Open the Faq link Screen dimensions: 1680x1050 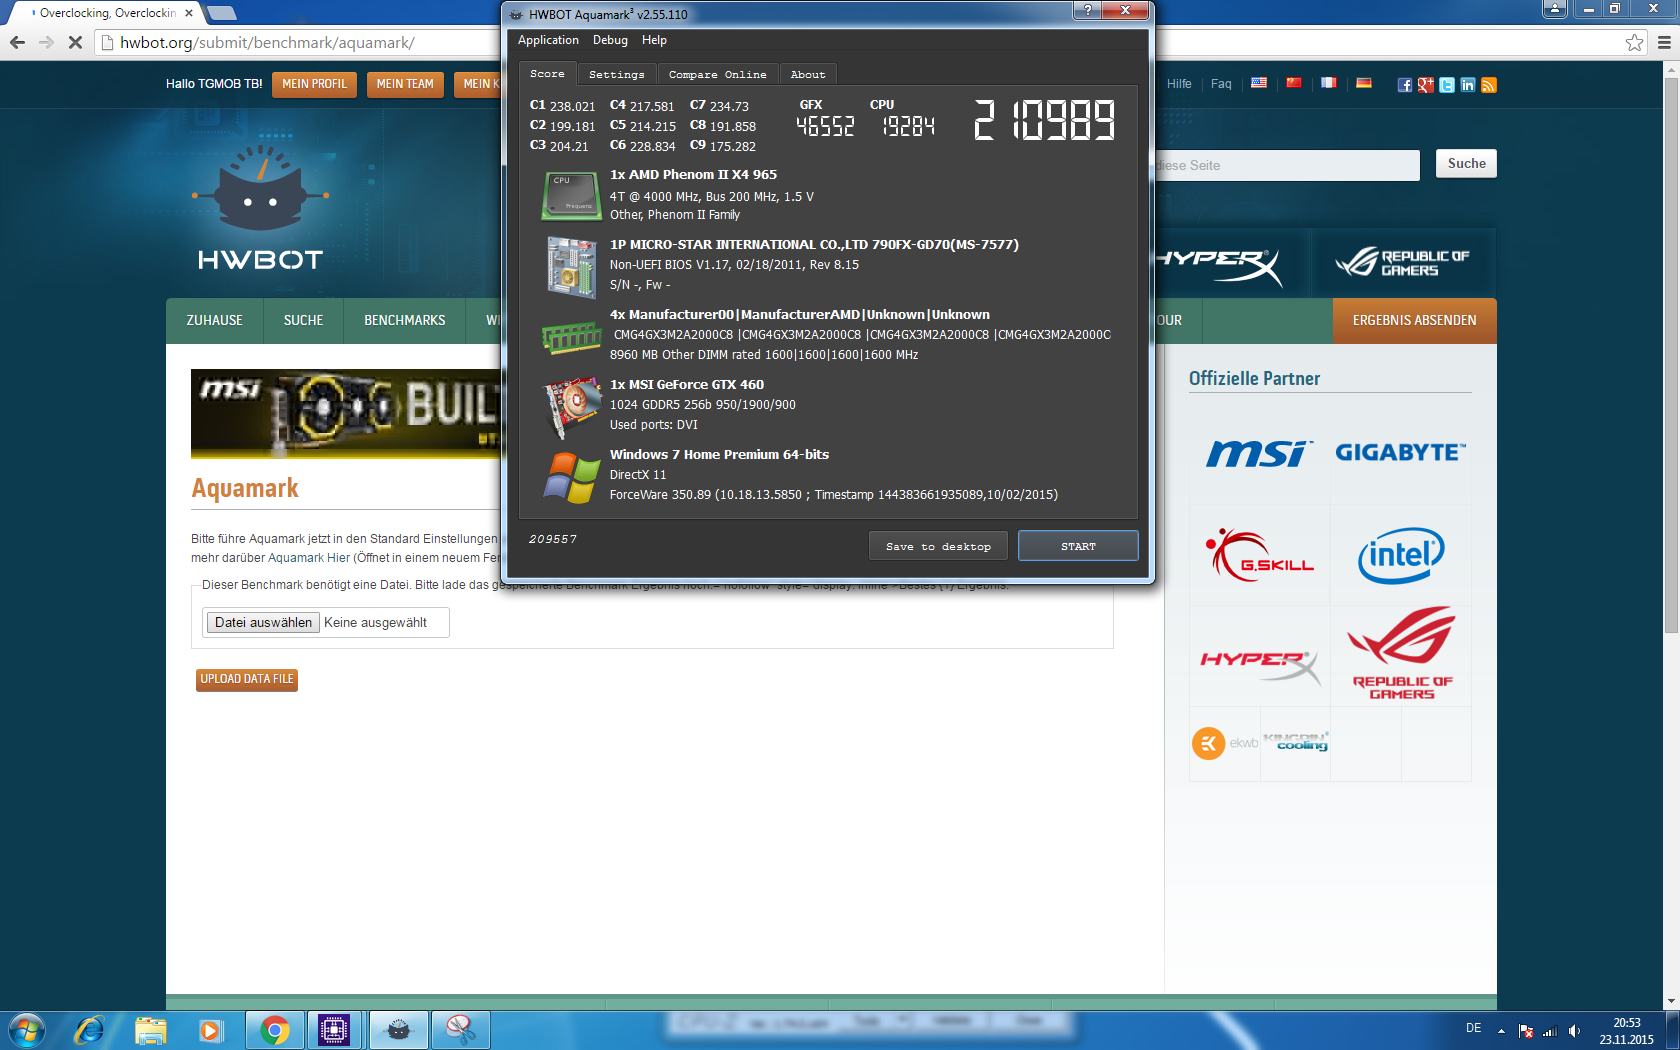(1221, 84)
